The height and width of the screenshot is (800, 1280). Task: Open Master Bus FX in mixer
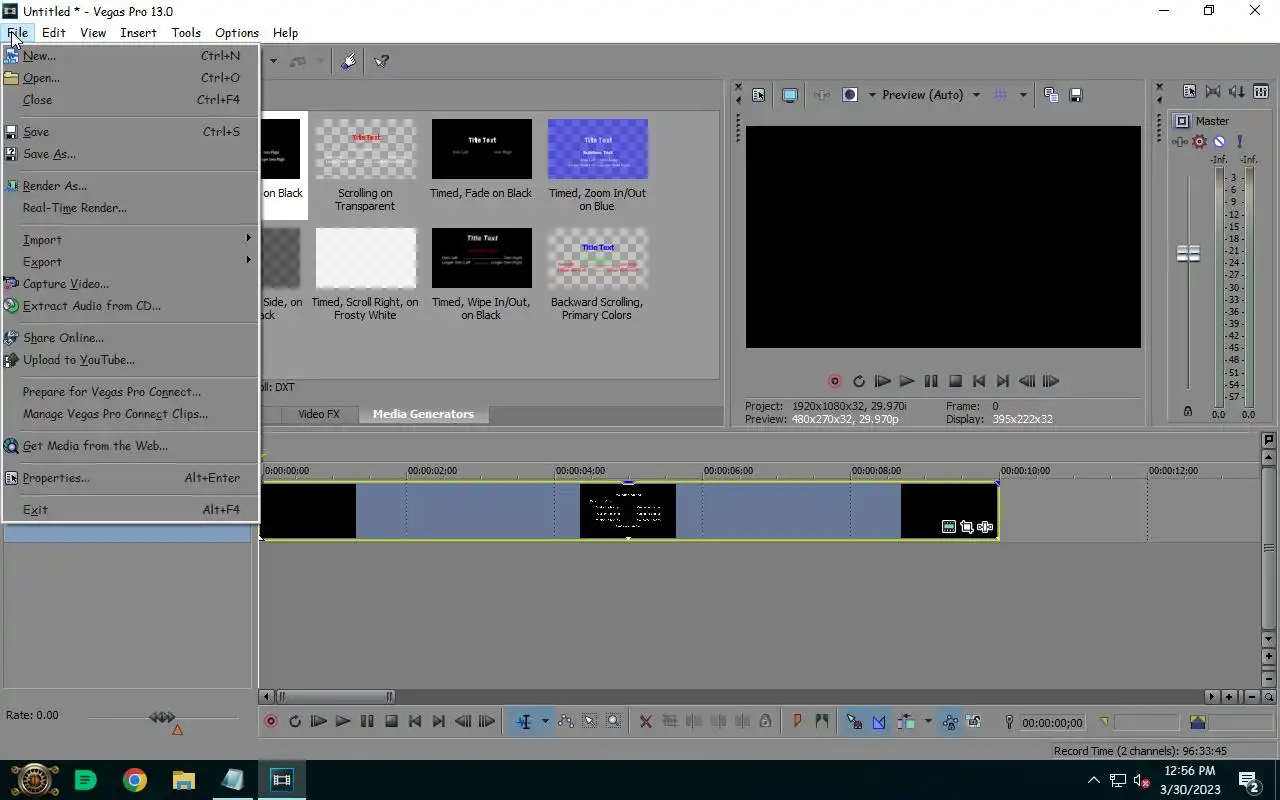pyautogui.click(x=1181, y=142)
